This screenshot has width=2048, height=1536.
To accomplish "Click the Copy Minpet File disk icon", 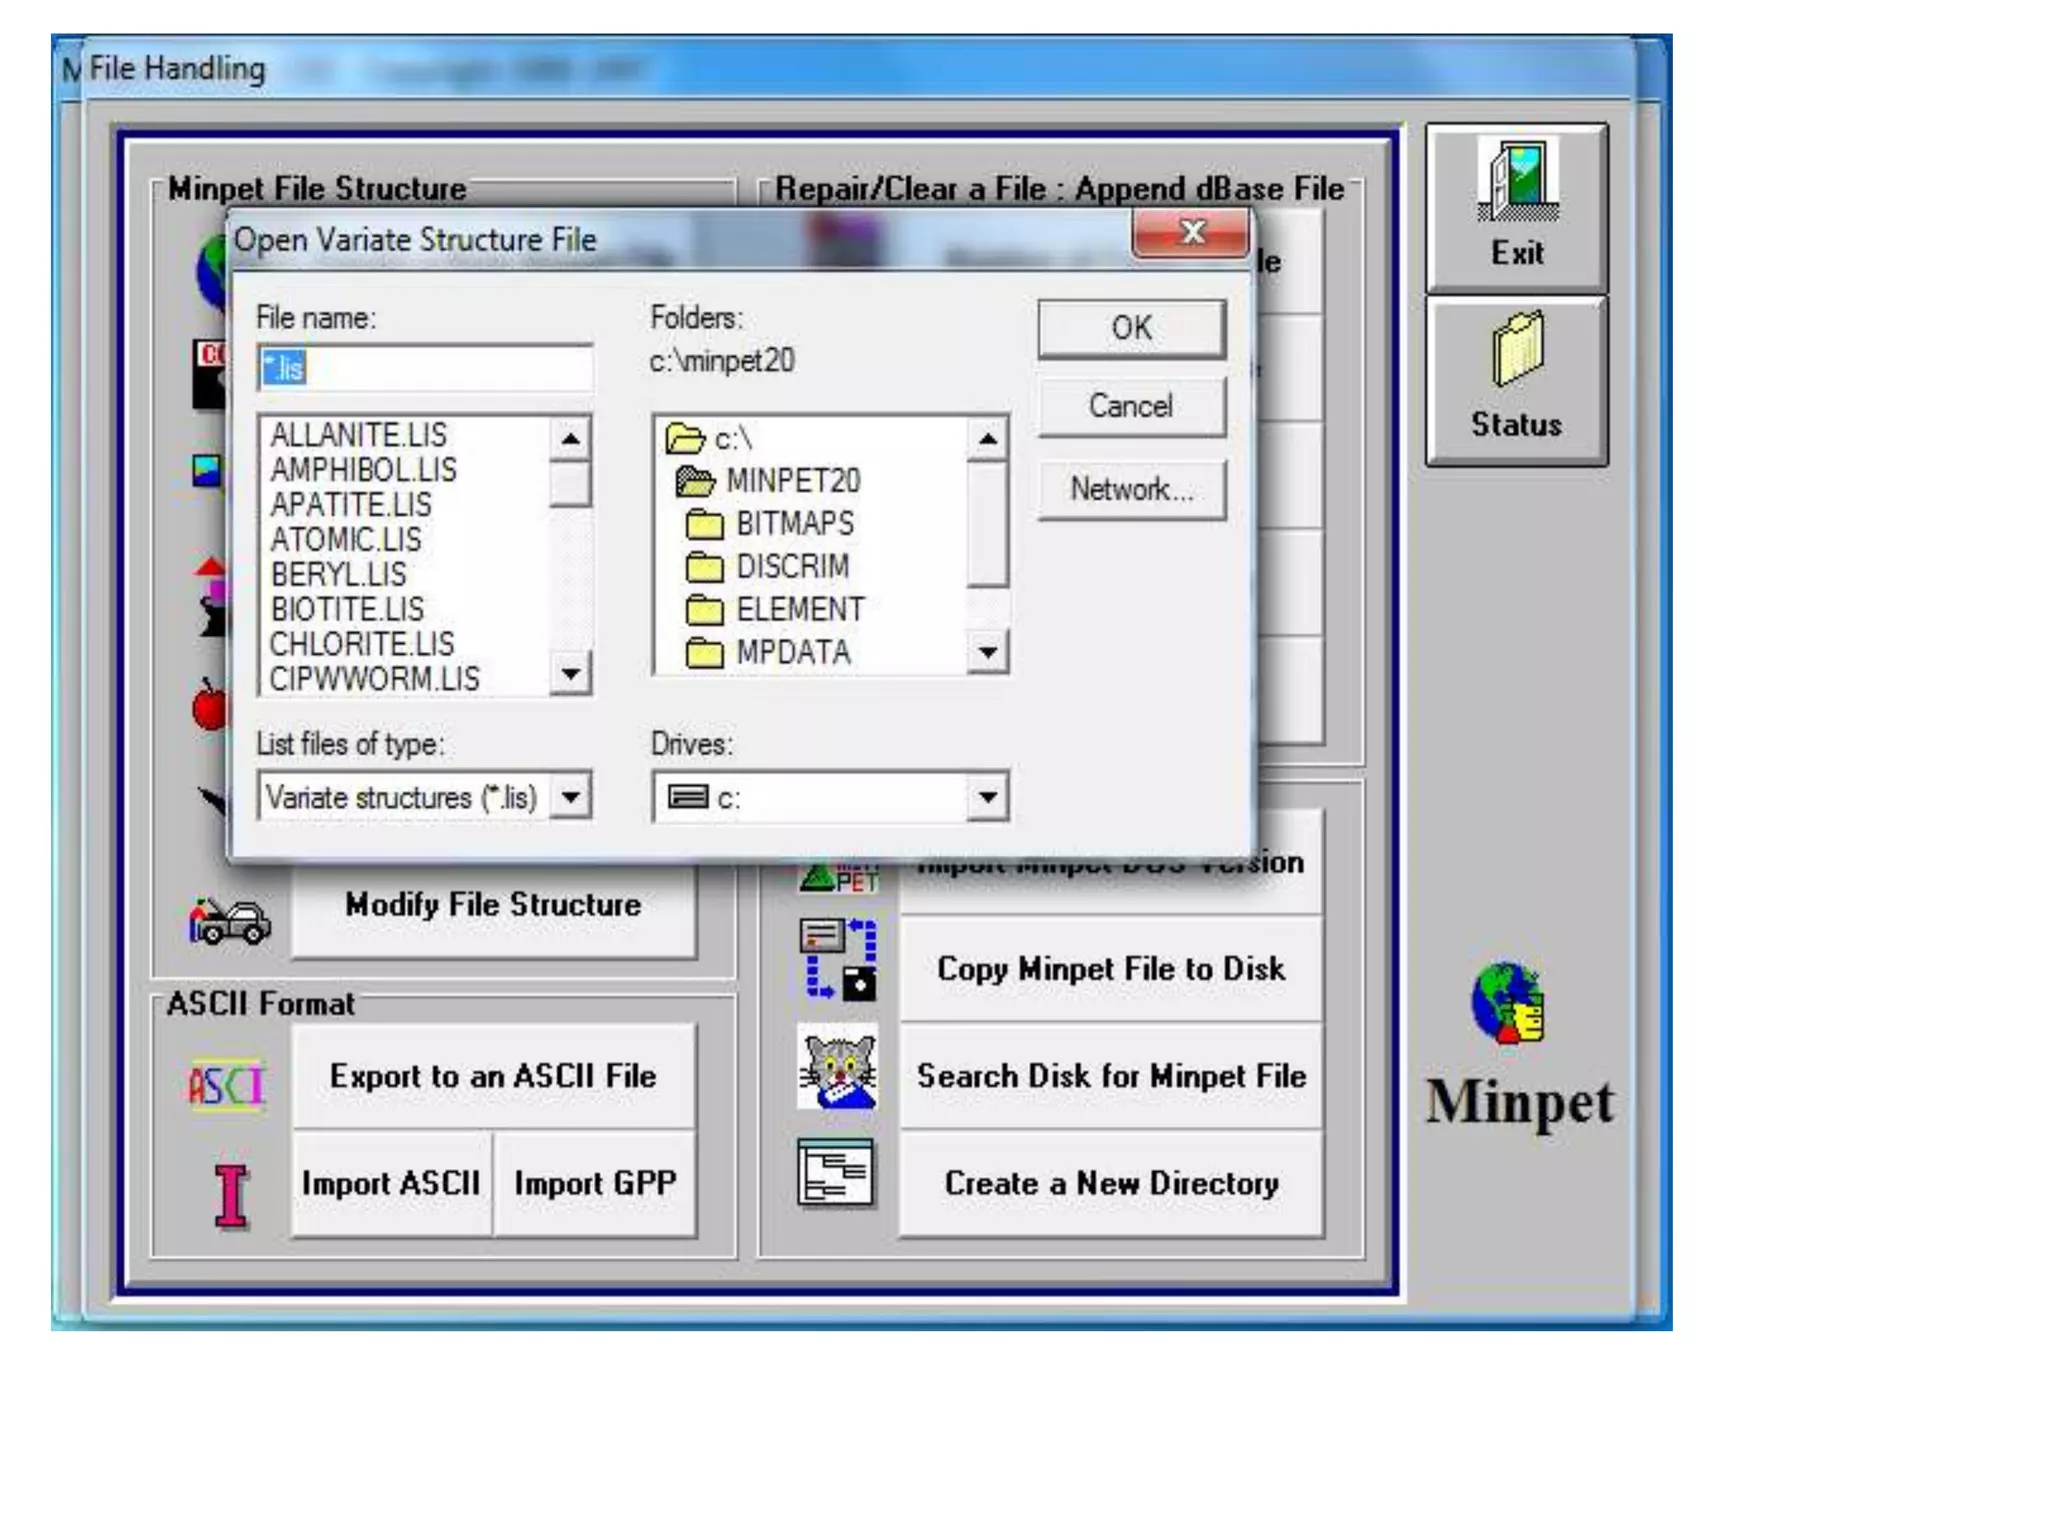I will click(x=838, y=960).
